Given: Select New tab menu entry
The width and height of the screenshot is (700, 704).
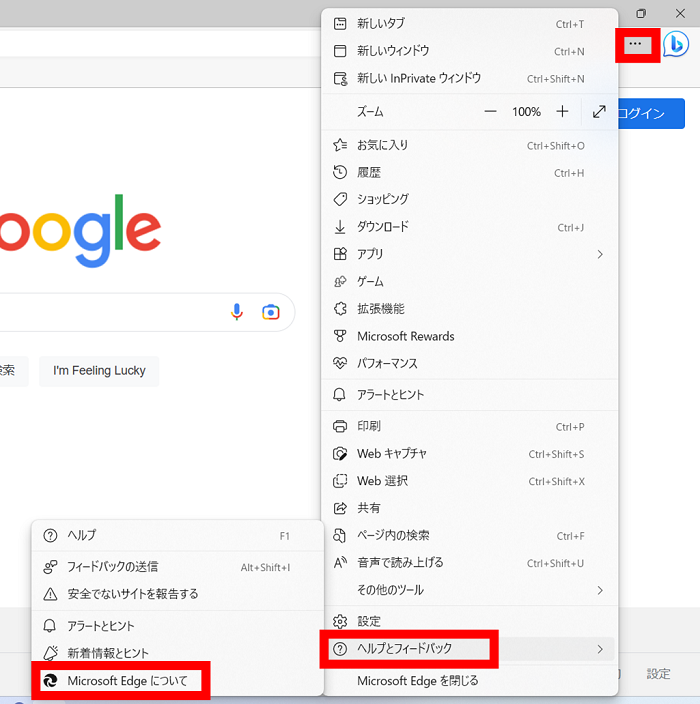Looking at the screenshot, I should (x=470, y=23).
